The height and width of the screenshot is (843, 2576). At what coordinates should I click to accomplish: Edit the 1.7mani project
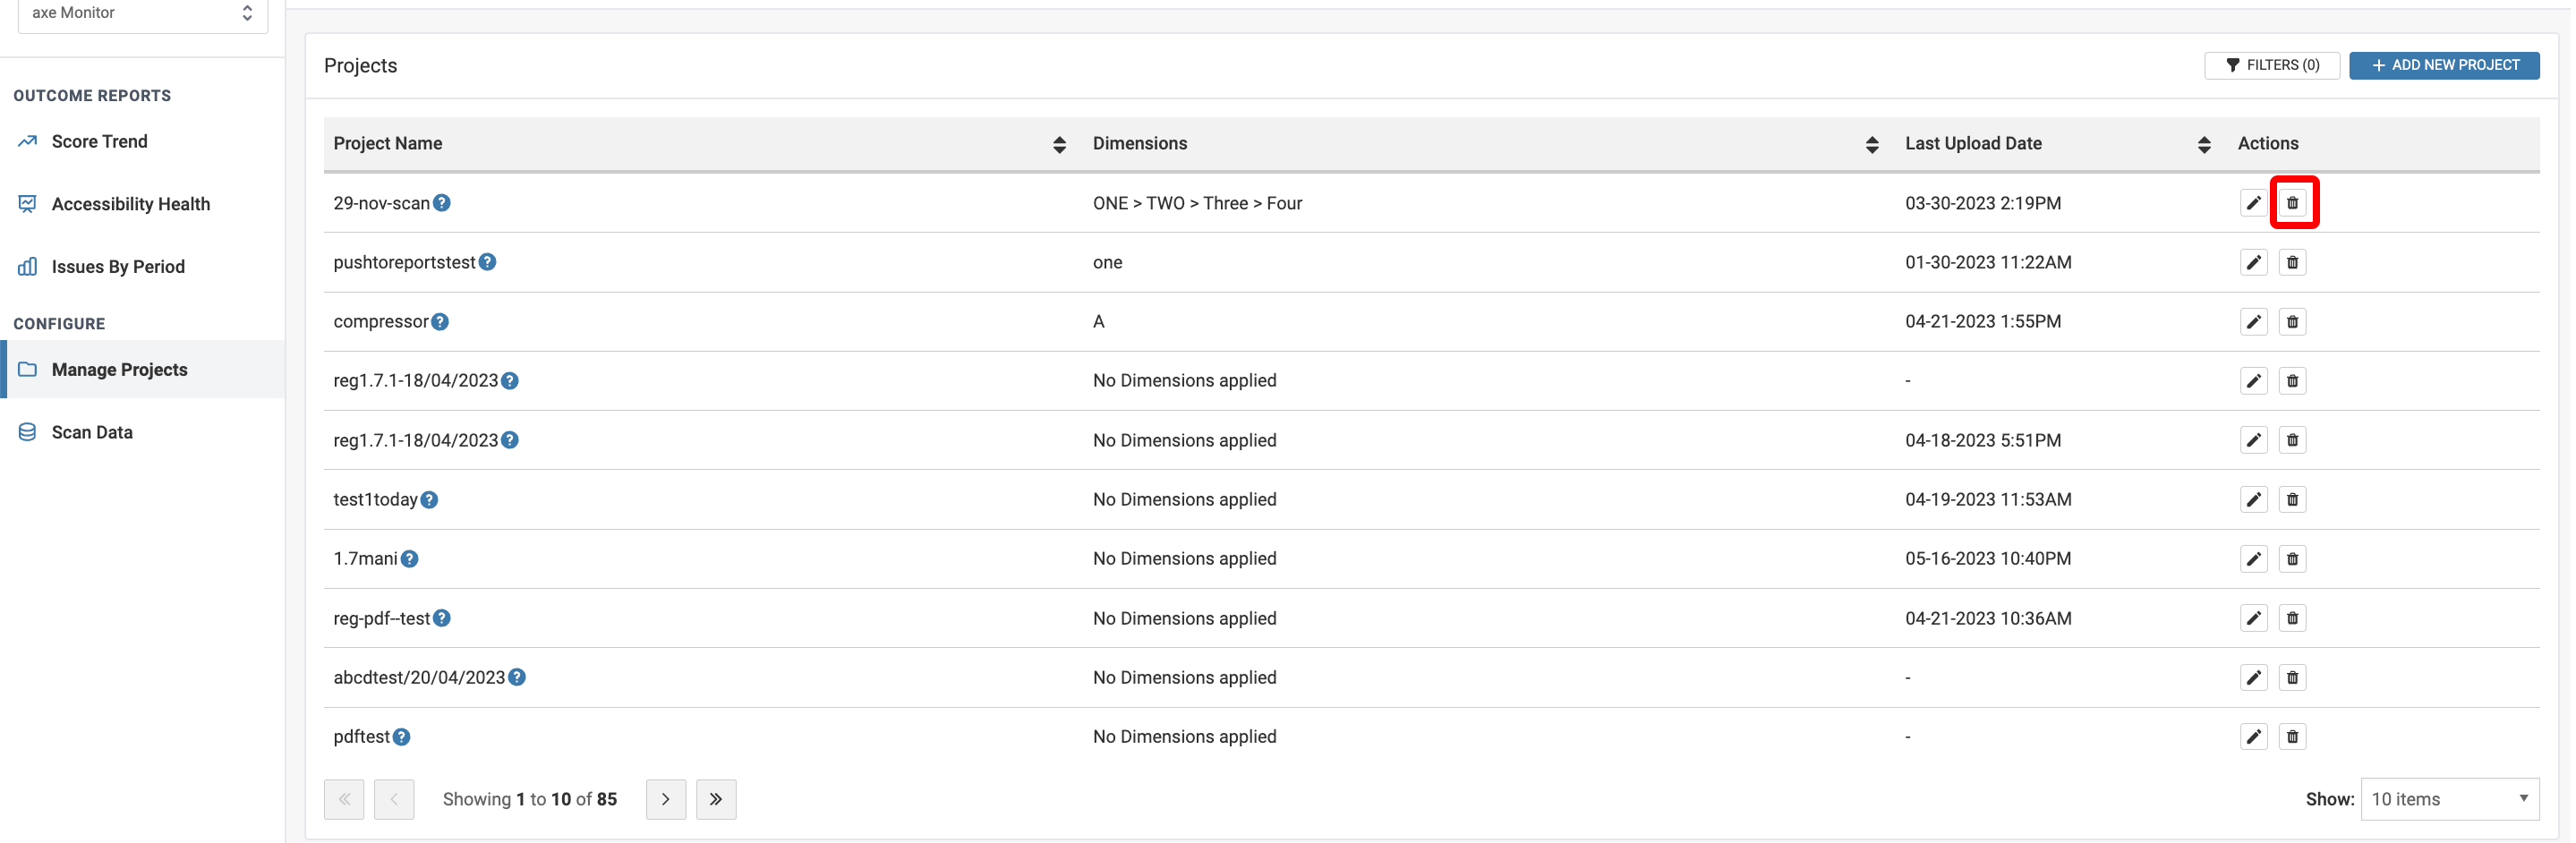(x=2253, y=559)
